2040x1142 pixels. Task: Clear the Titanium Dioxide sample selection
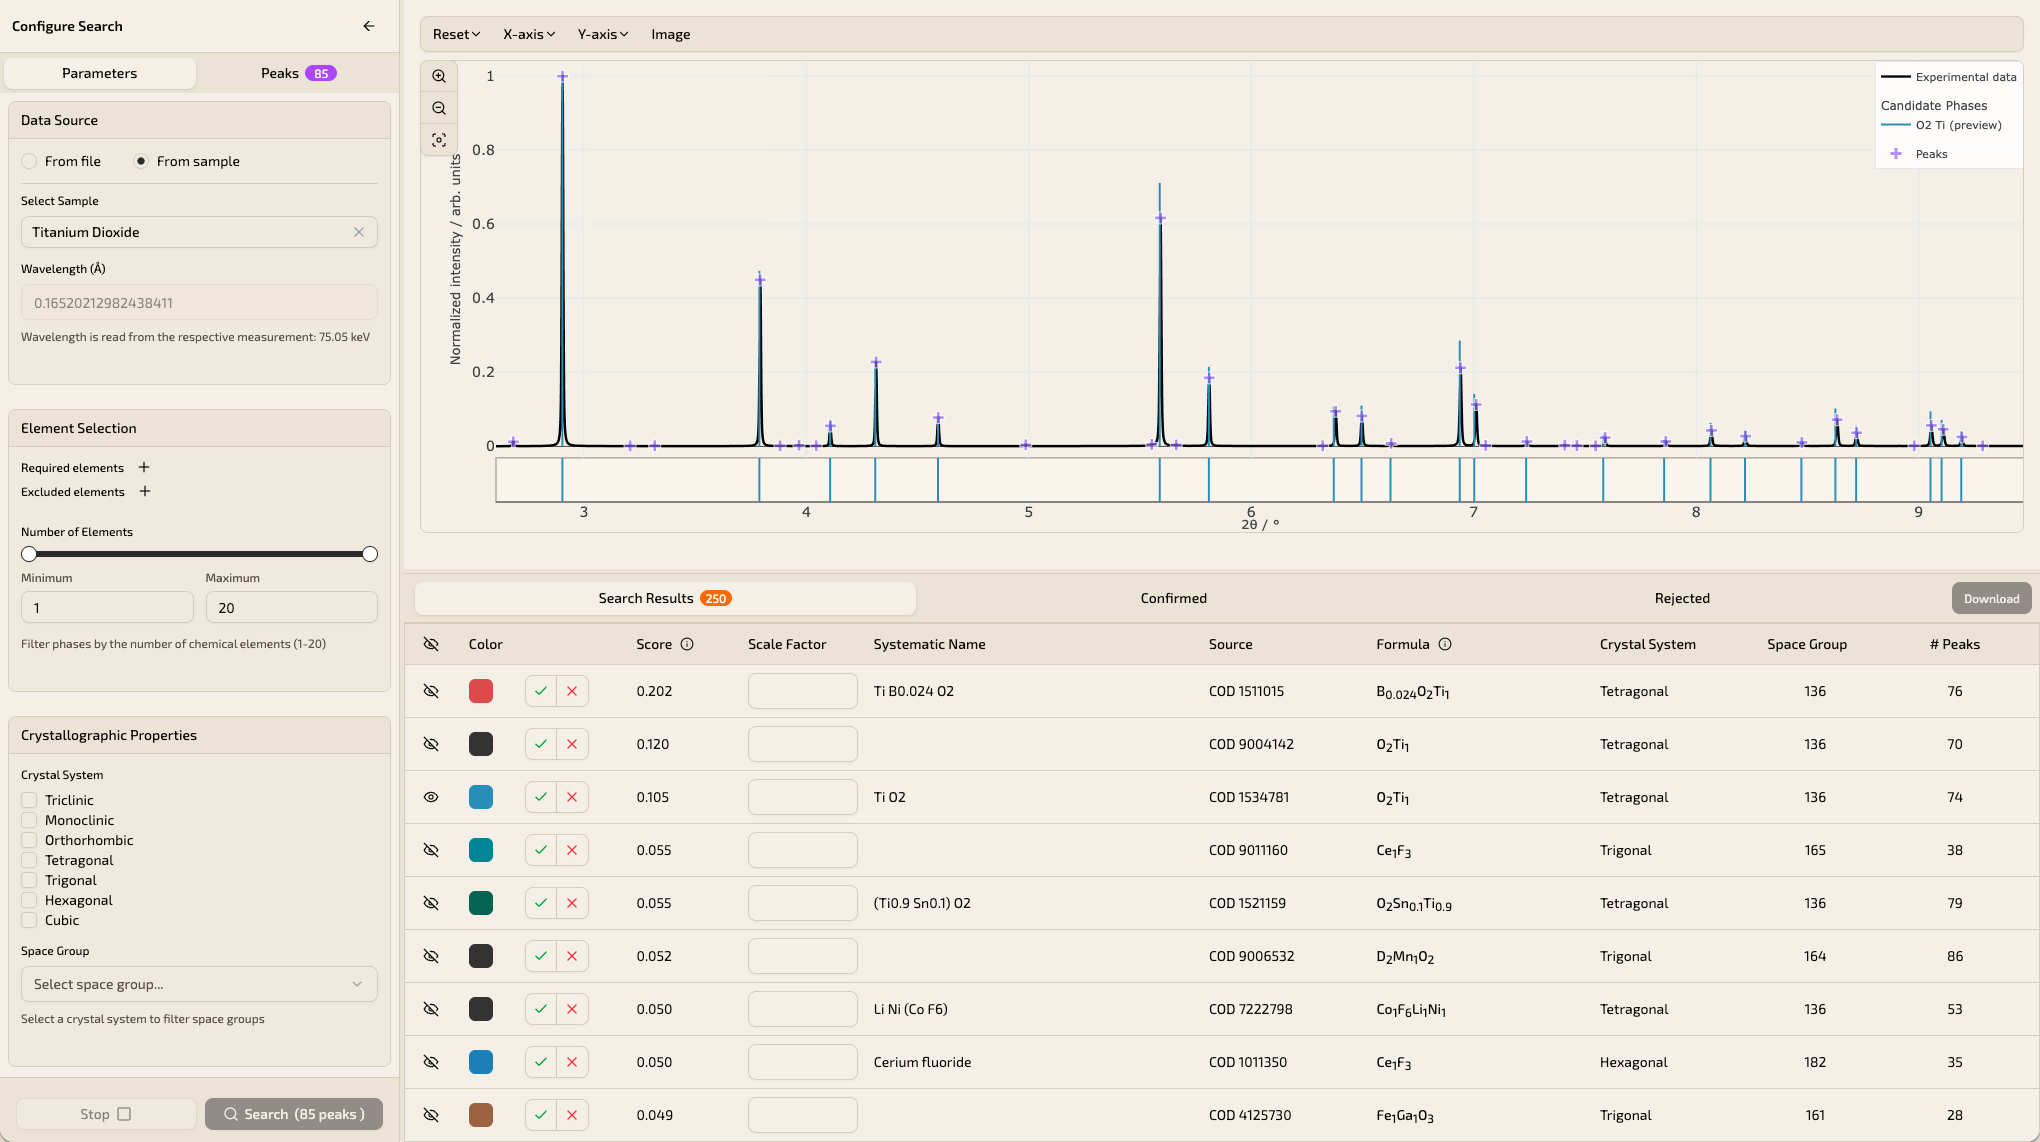point(359,232)
